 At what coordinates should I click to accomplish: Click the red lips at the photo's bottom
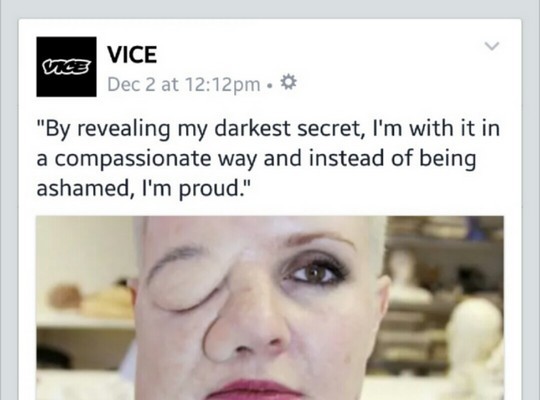(x=257, y=389)
